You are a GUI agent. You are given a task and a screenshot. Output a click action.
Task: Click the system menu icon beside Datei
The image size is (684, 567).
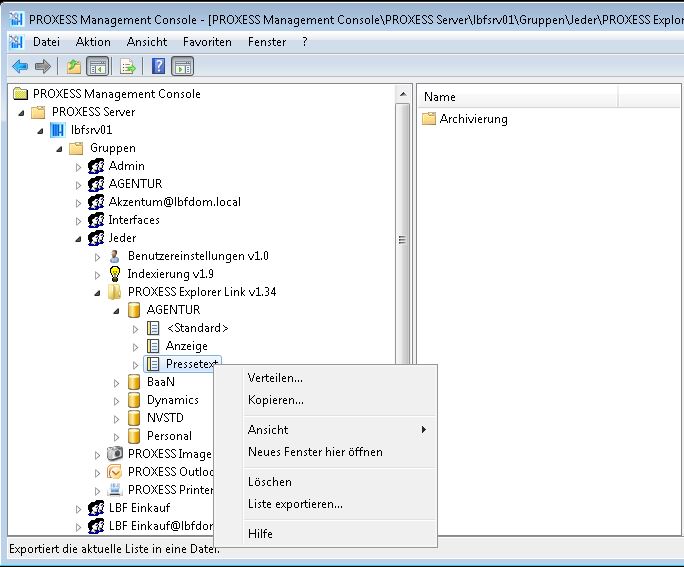click(x=16, y=42)
